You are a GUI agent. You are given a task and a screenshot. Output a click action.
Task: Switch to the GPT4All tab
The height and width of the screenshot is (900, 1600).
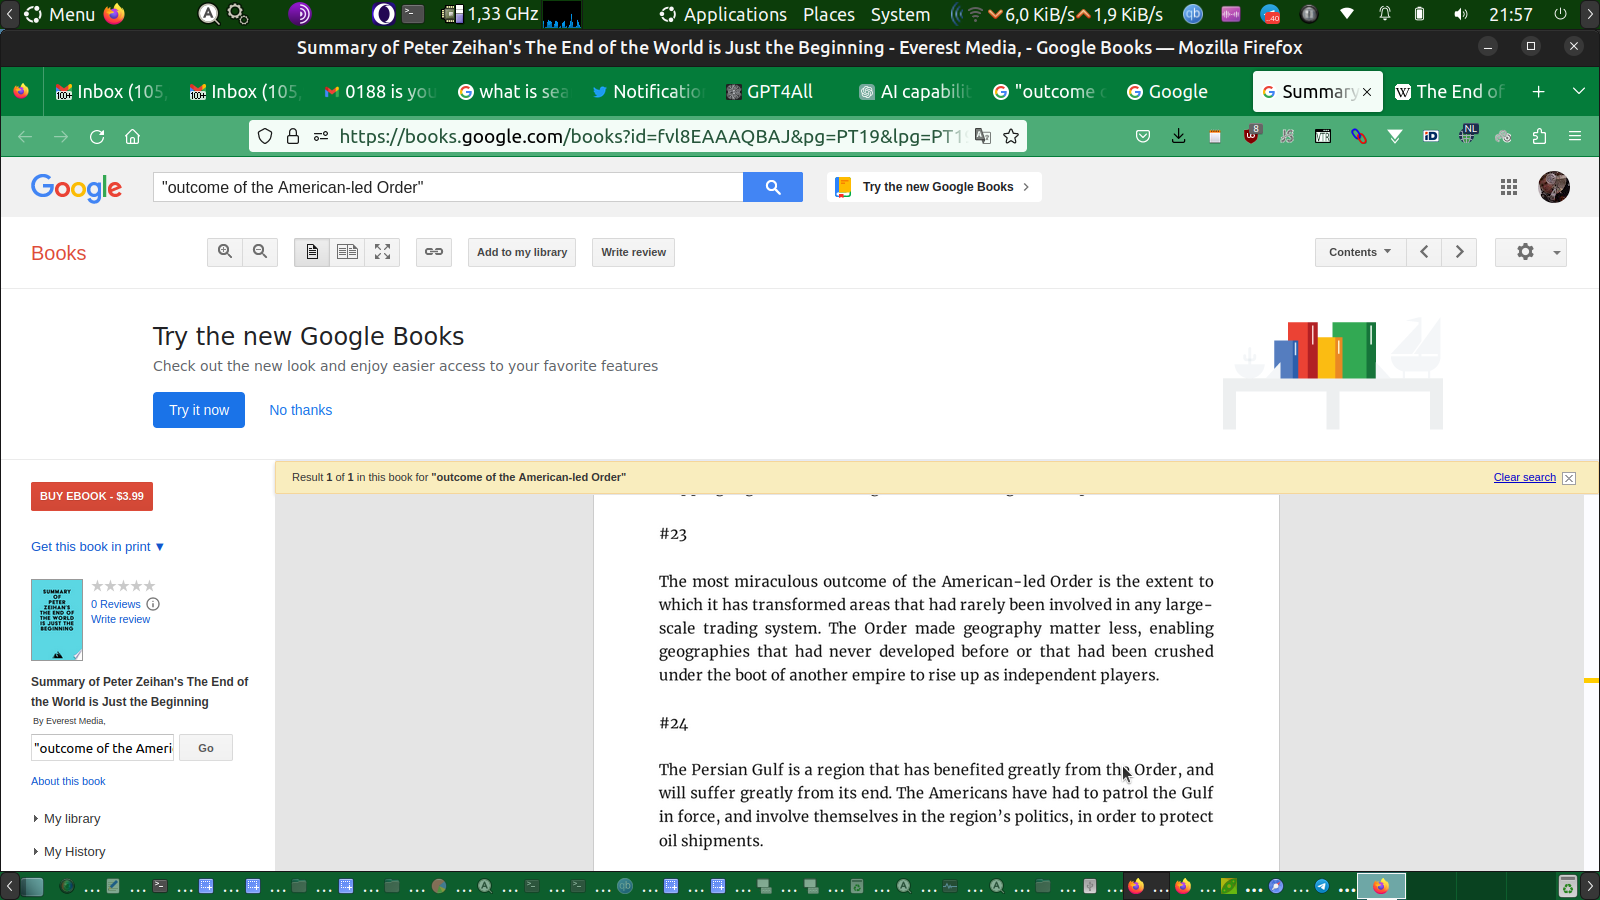[782, 92]
